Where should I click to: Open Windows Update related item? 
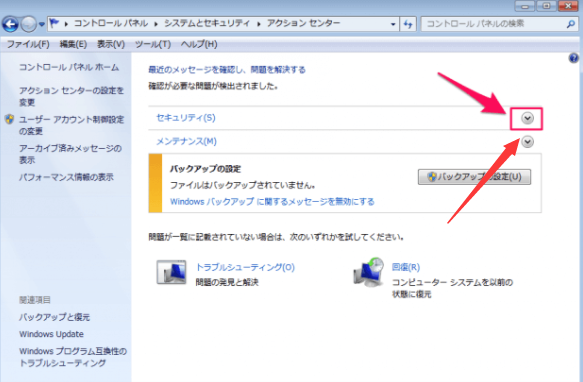pyautogui.click(x=51, y=334)
